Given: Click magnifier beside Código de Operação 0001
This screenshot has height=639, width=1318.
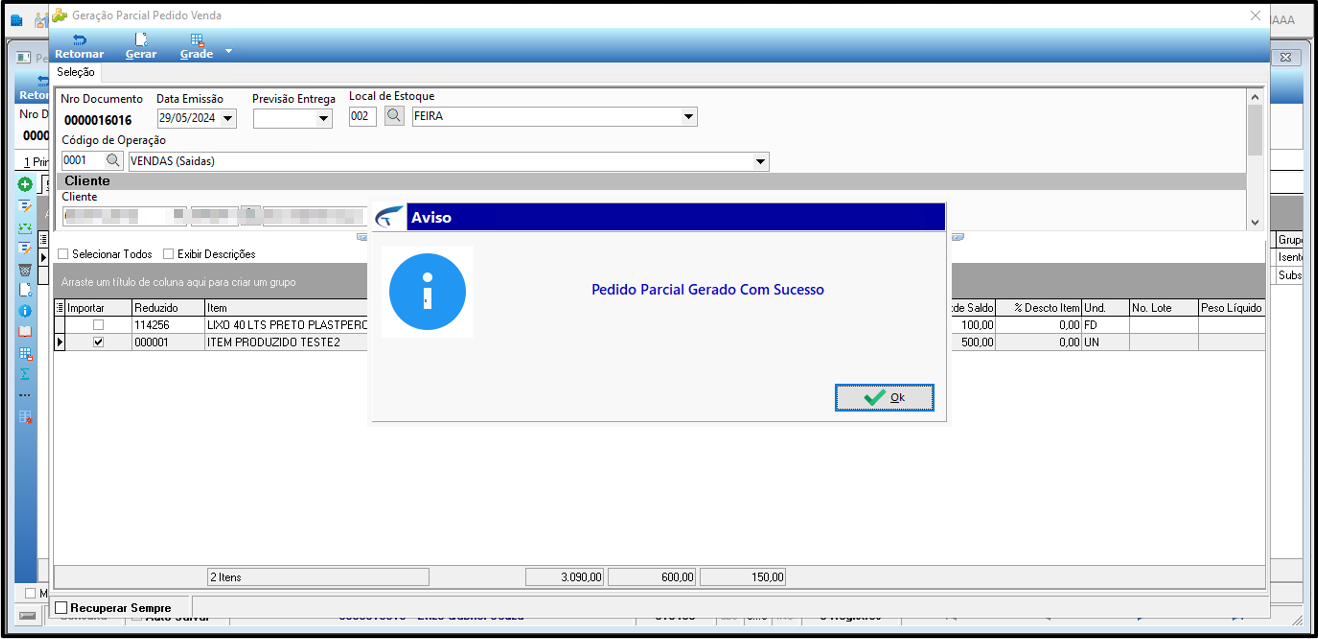Looking at the screenshot, I should [113, 161].
